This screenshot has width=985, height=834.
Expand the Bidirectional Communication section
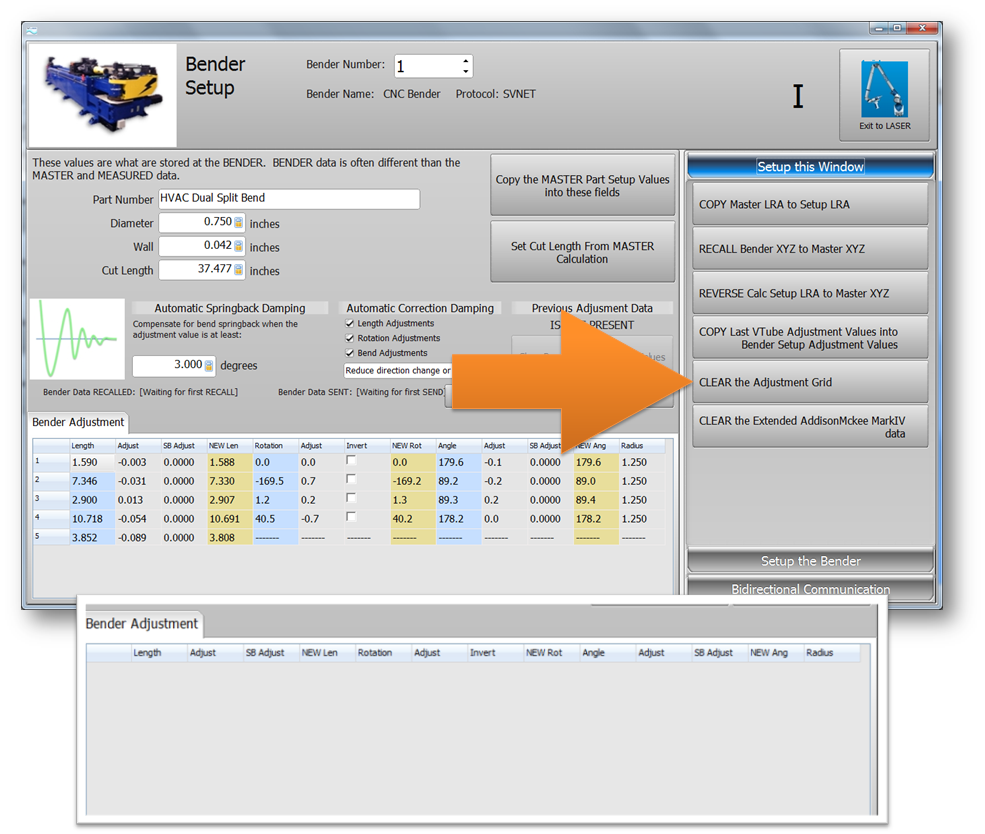tap(810, 589)
